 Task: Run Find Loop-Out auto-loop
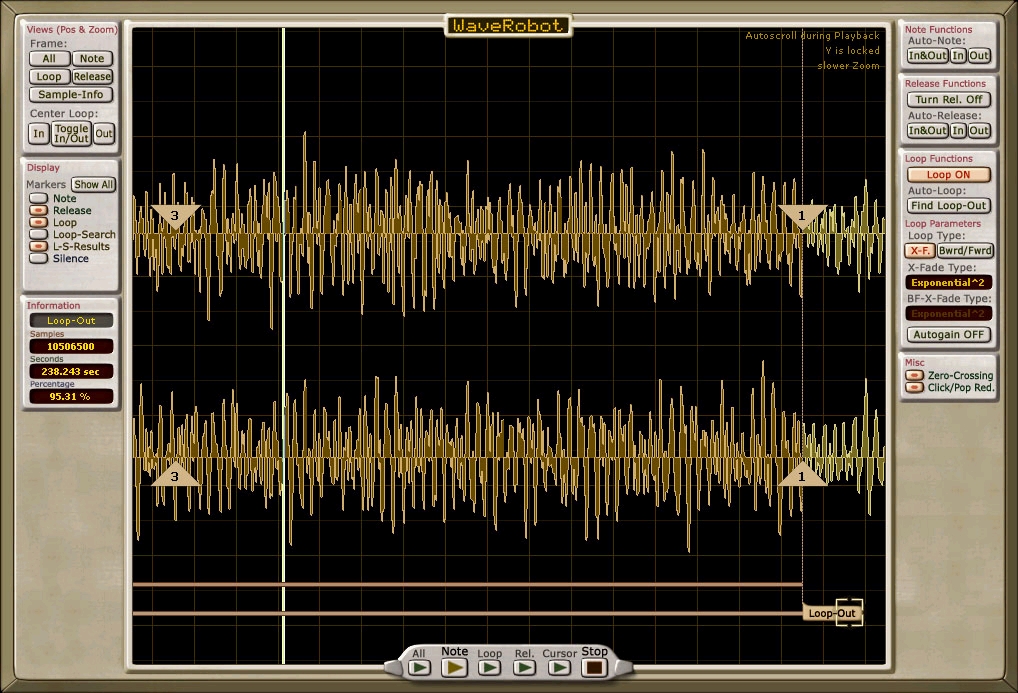[949, 206]
